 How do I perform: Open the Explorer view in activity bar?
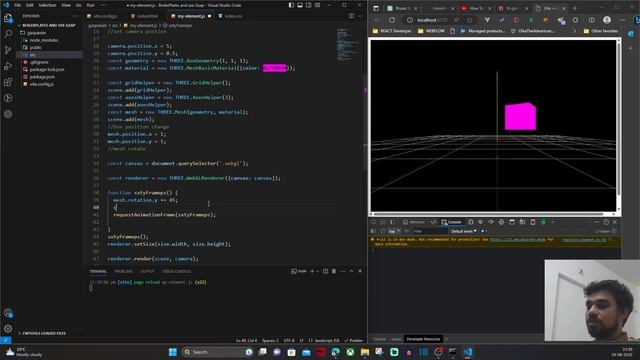(x=8, y=18)
